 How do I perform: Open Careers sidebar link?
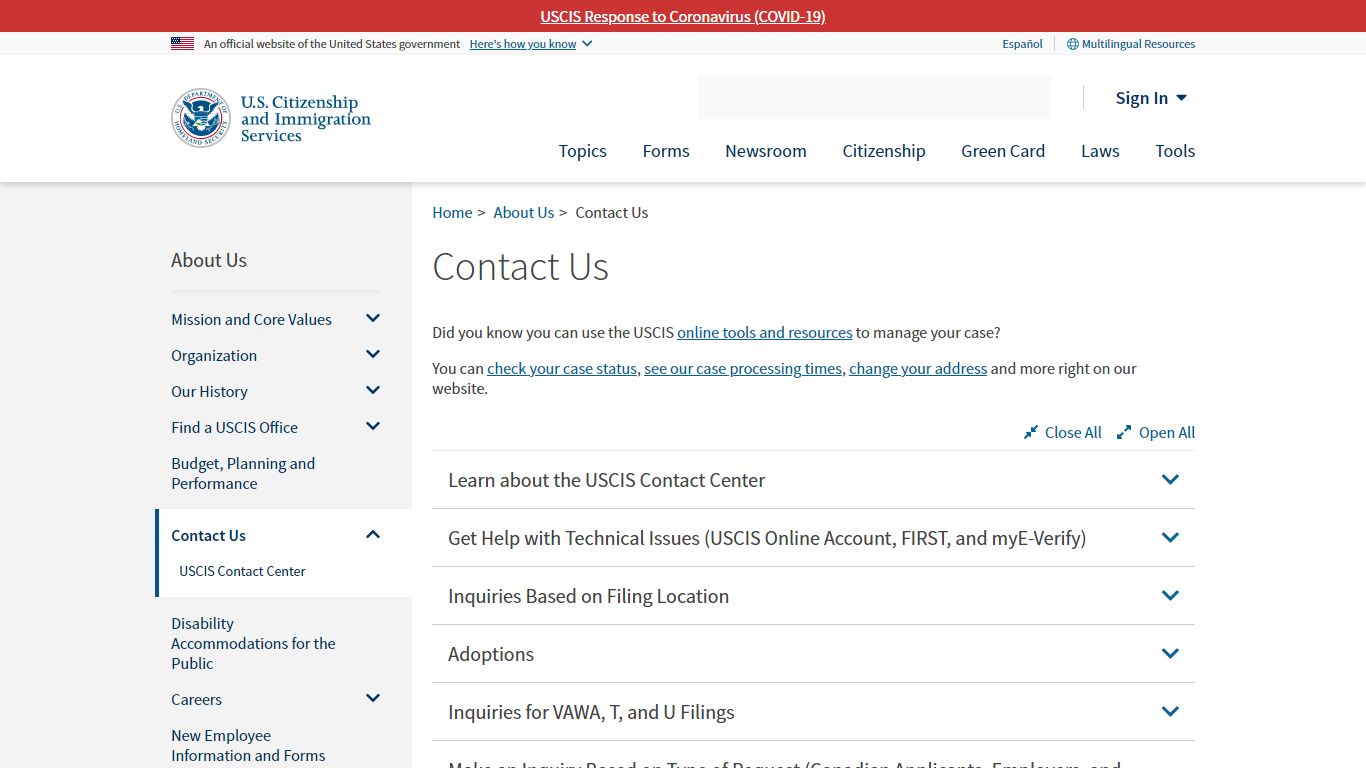[x=196, y=699]
